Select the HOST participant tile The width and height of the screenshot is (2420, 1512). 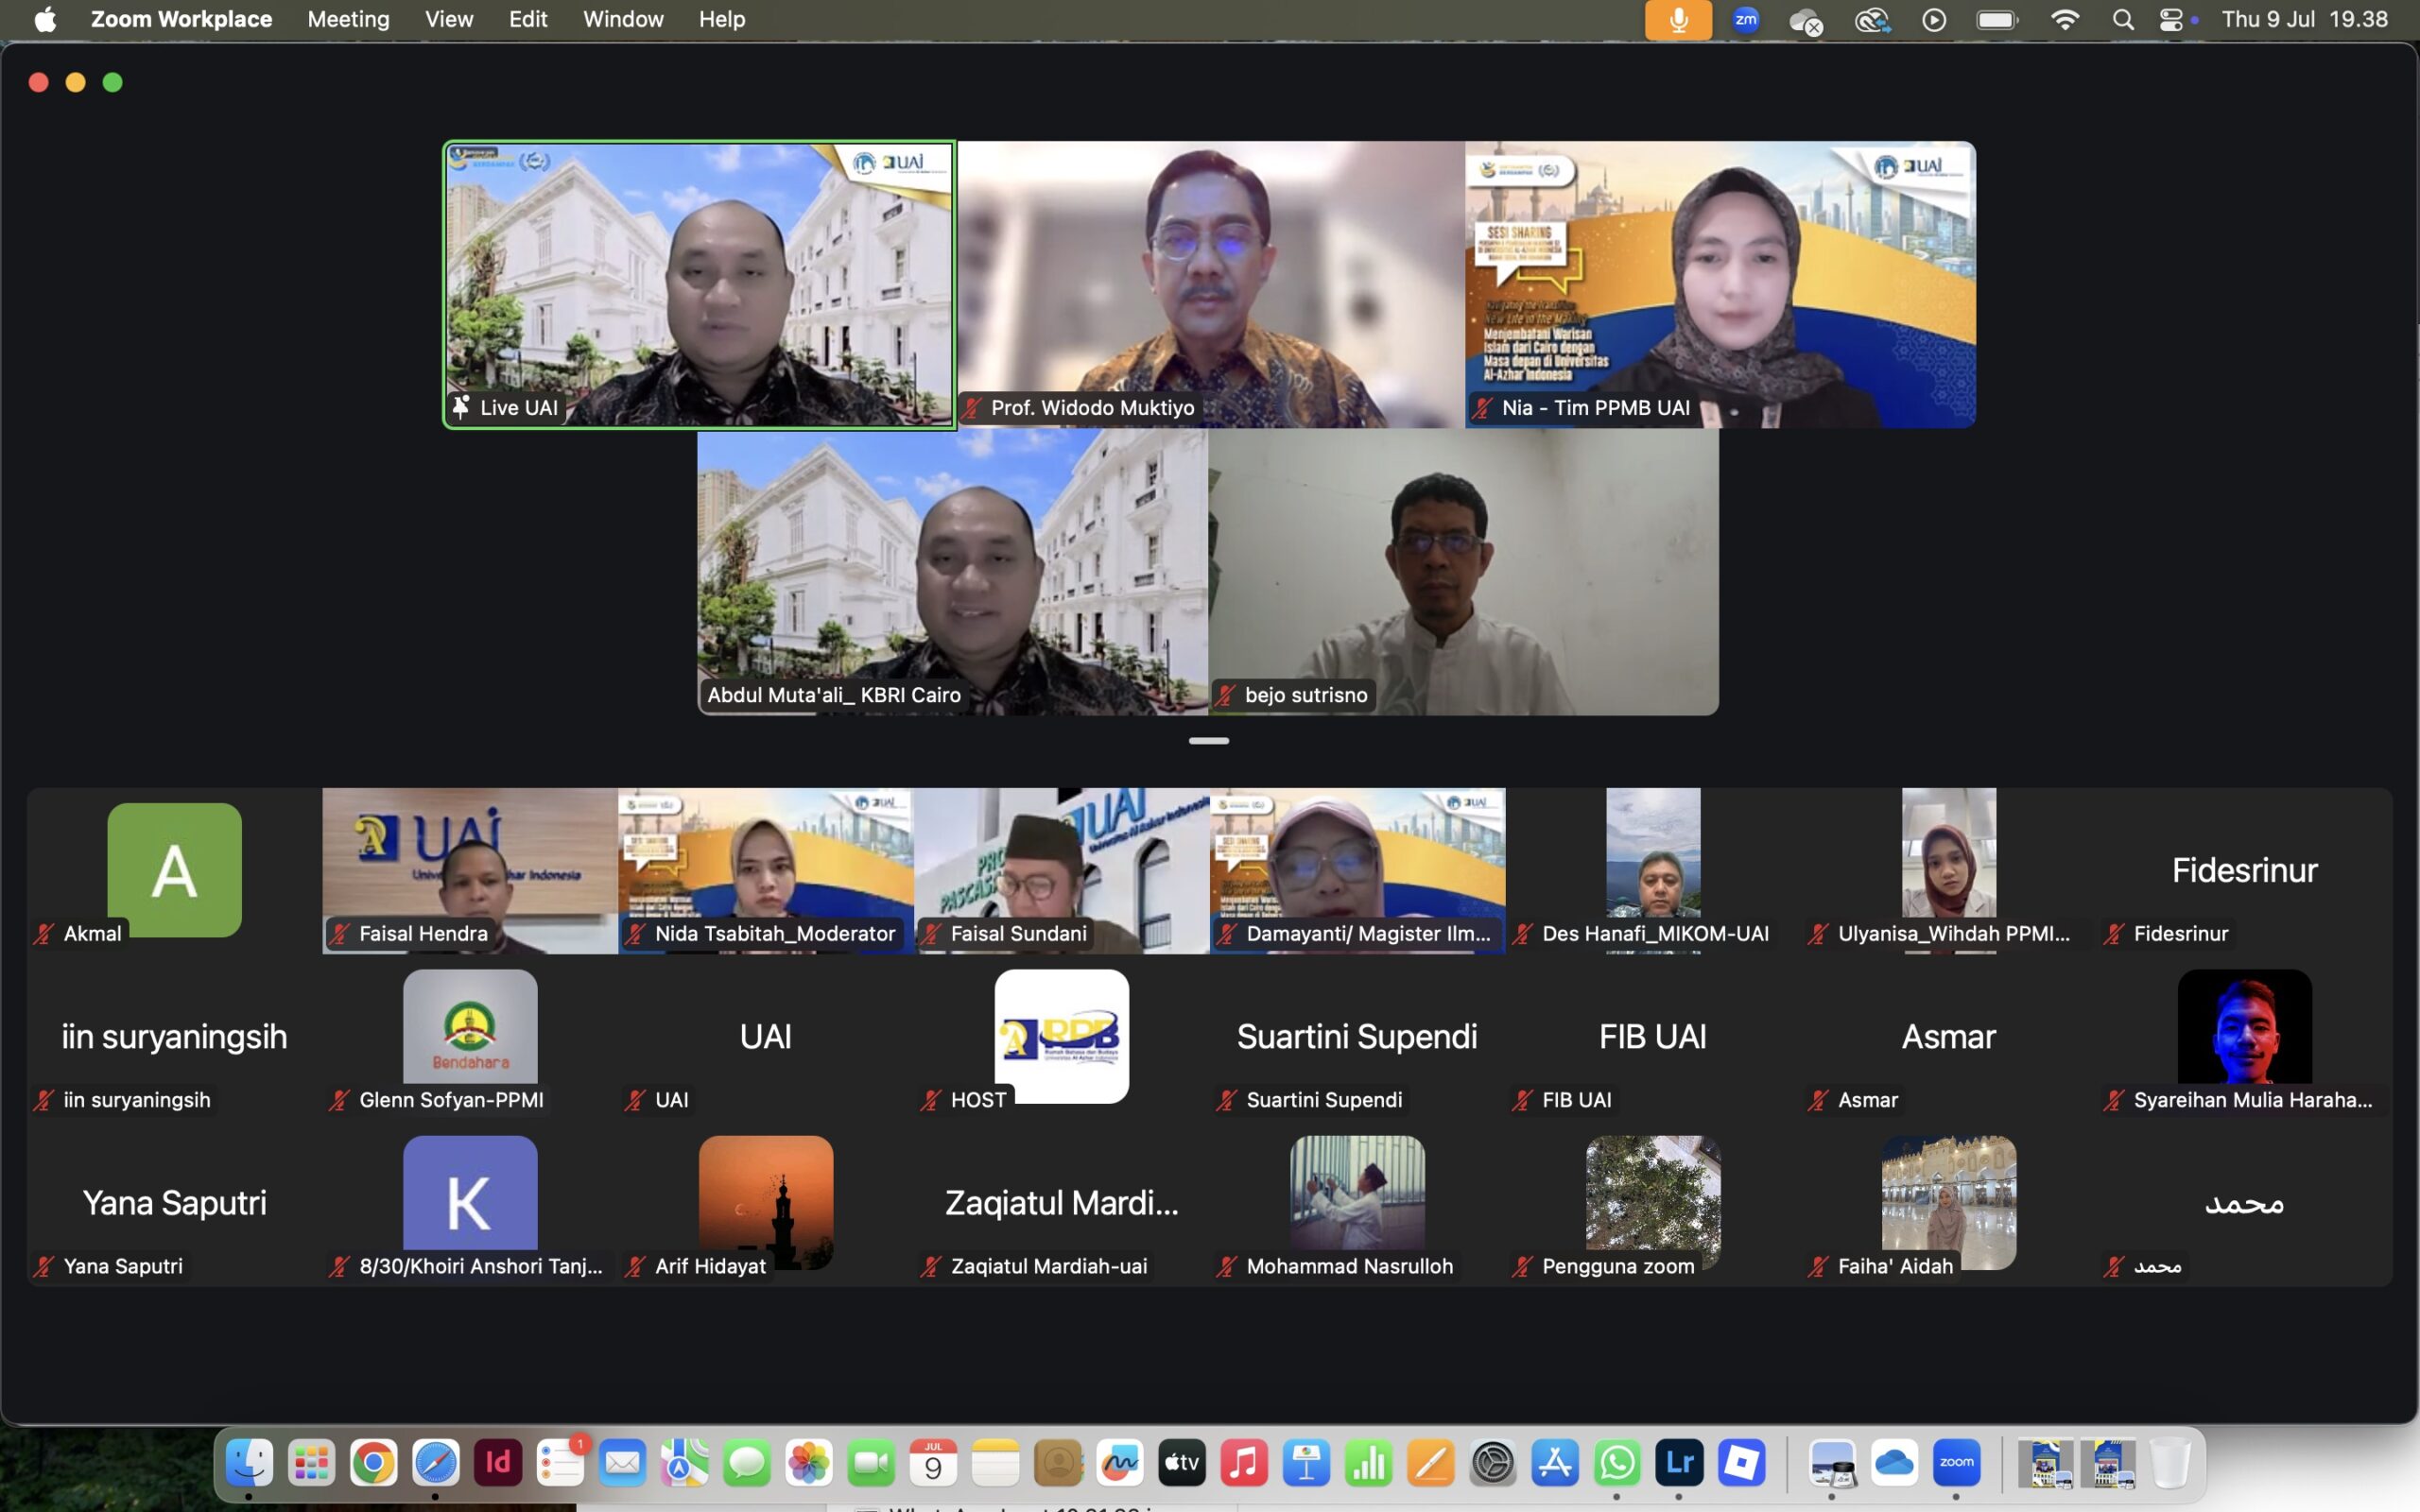tap(1062, 1037)
